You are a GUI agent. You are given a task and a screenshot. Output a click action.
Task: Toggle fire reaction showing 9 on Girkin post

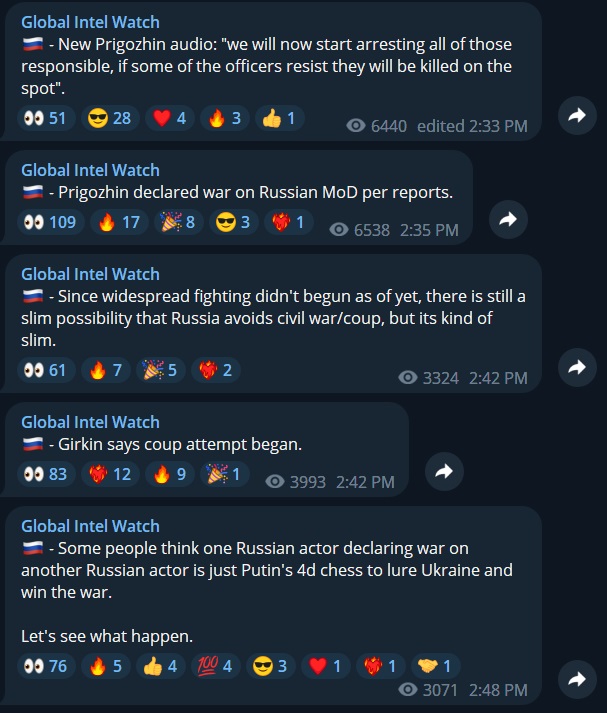click(x=170, y=474)
